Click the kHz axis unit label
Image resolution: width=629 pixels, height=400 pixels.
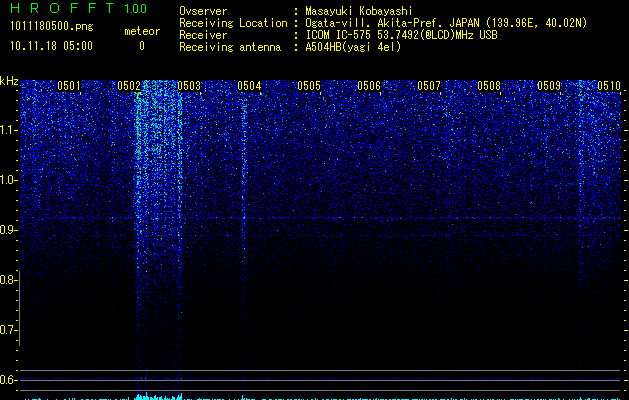pos(9,81)
